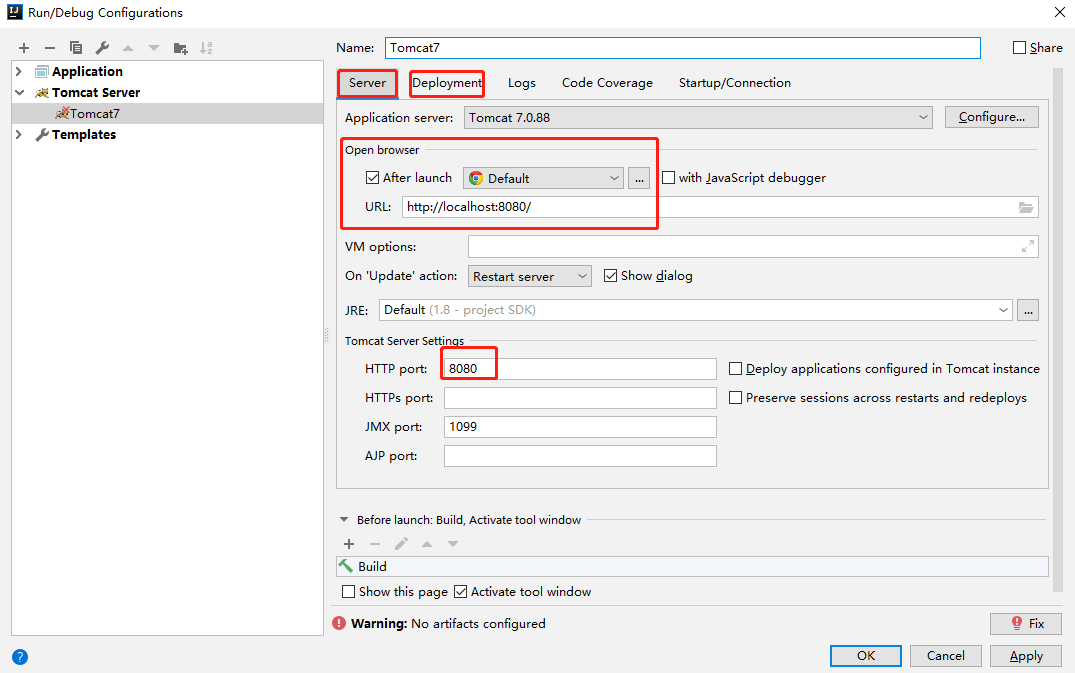Enable Preserve sessions across restarts and redeploys
Screen dimensions: 1075x673
coord(737,397)
